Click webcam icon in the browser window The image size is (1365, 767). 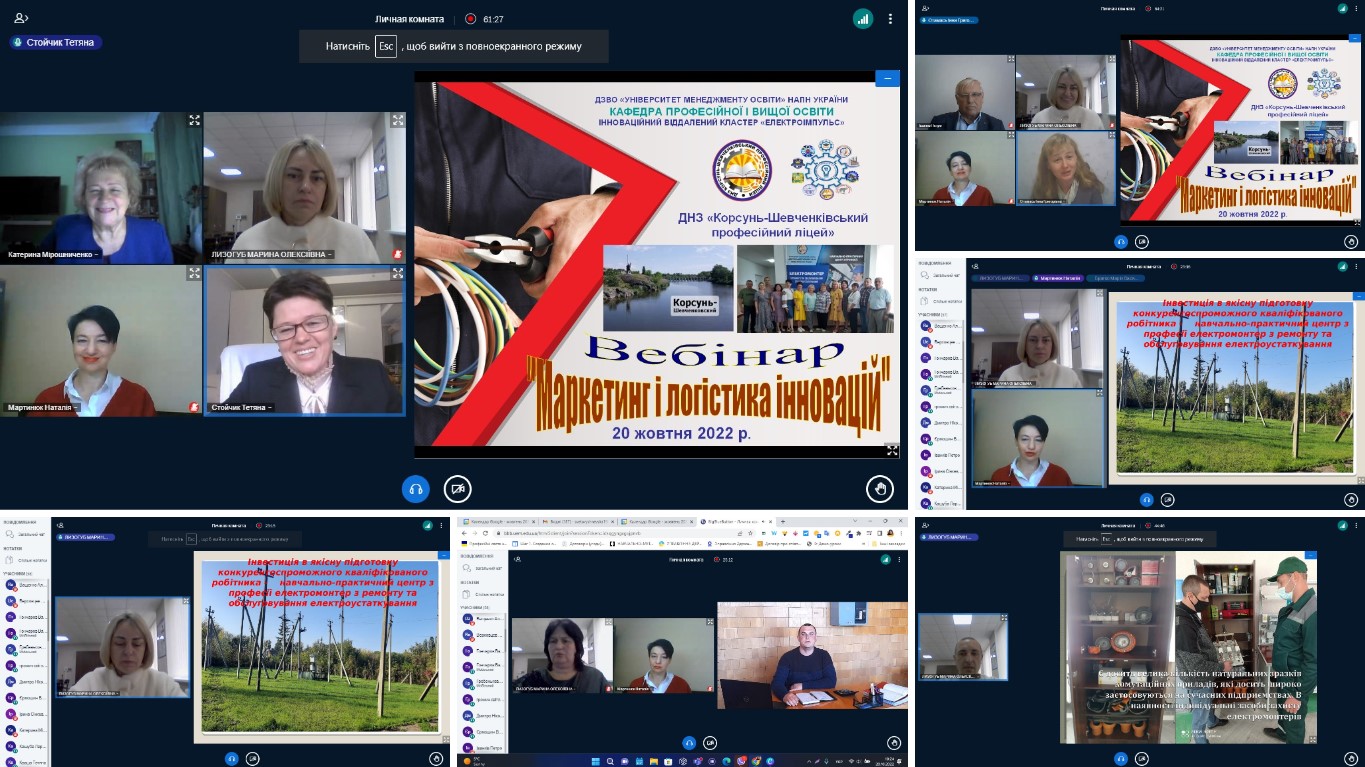709,743
